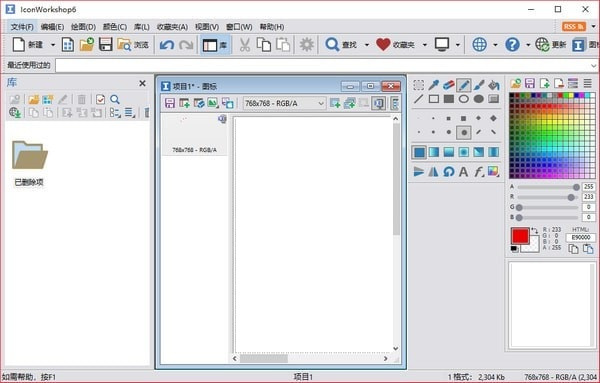This screenshot has height=383, width=600.
Task: Open the 768x768 - RGB/A format dropdown
Action: tap(284, 103)
